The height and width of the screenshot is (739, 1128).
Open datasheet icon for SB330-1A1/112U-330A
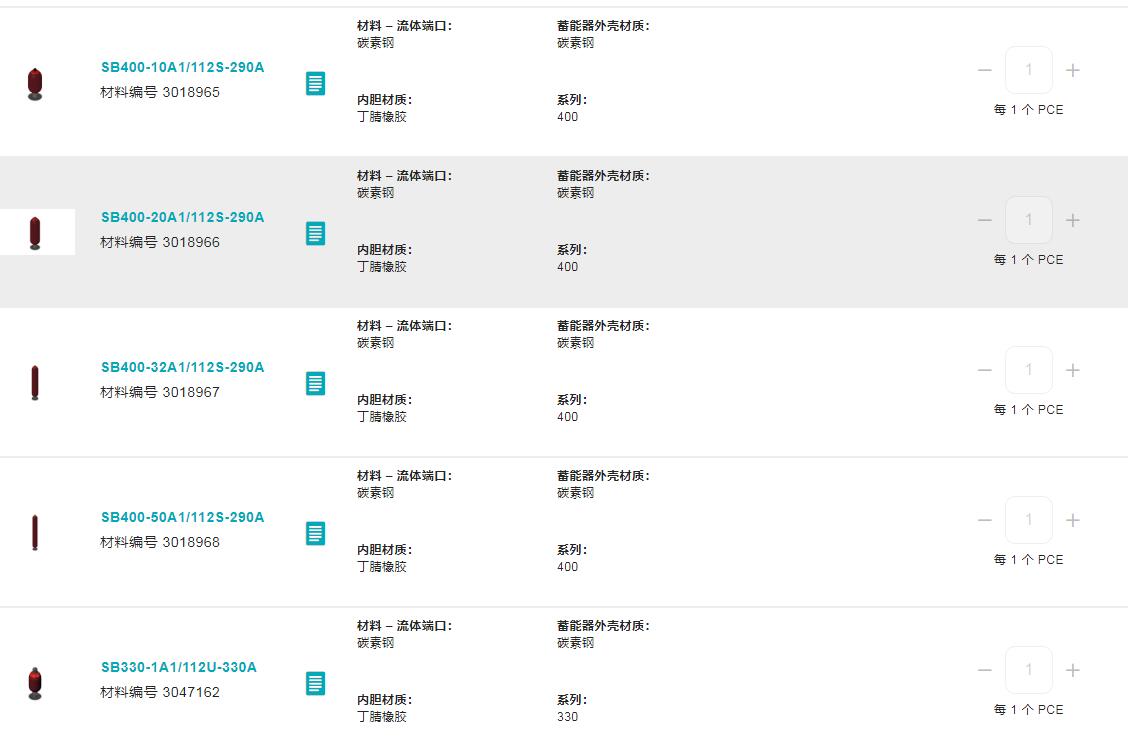tap(315, 683)
